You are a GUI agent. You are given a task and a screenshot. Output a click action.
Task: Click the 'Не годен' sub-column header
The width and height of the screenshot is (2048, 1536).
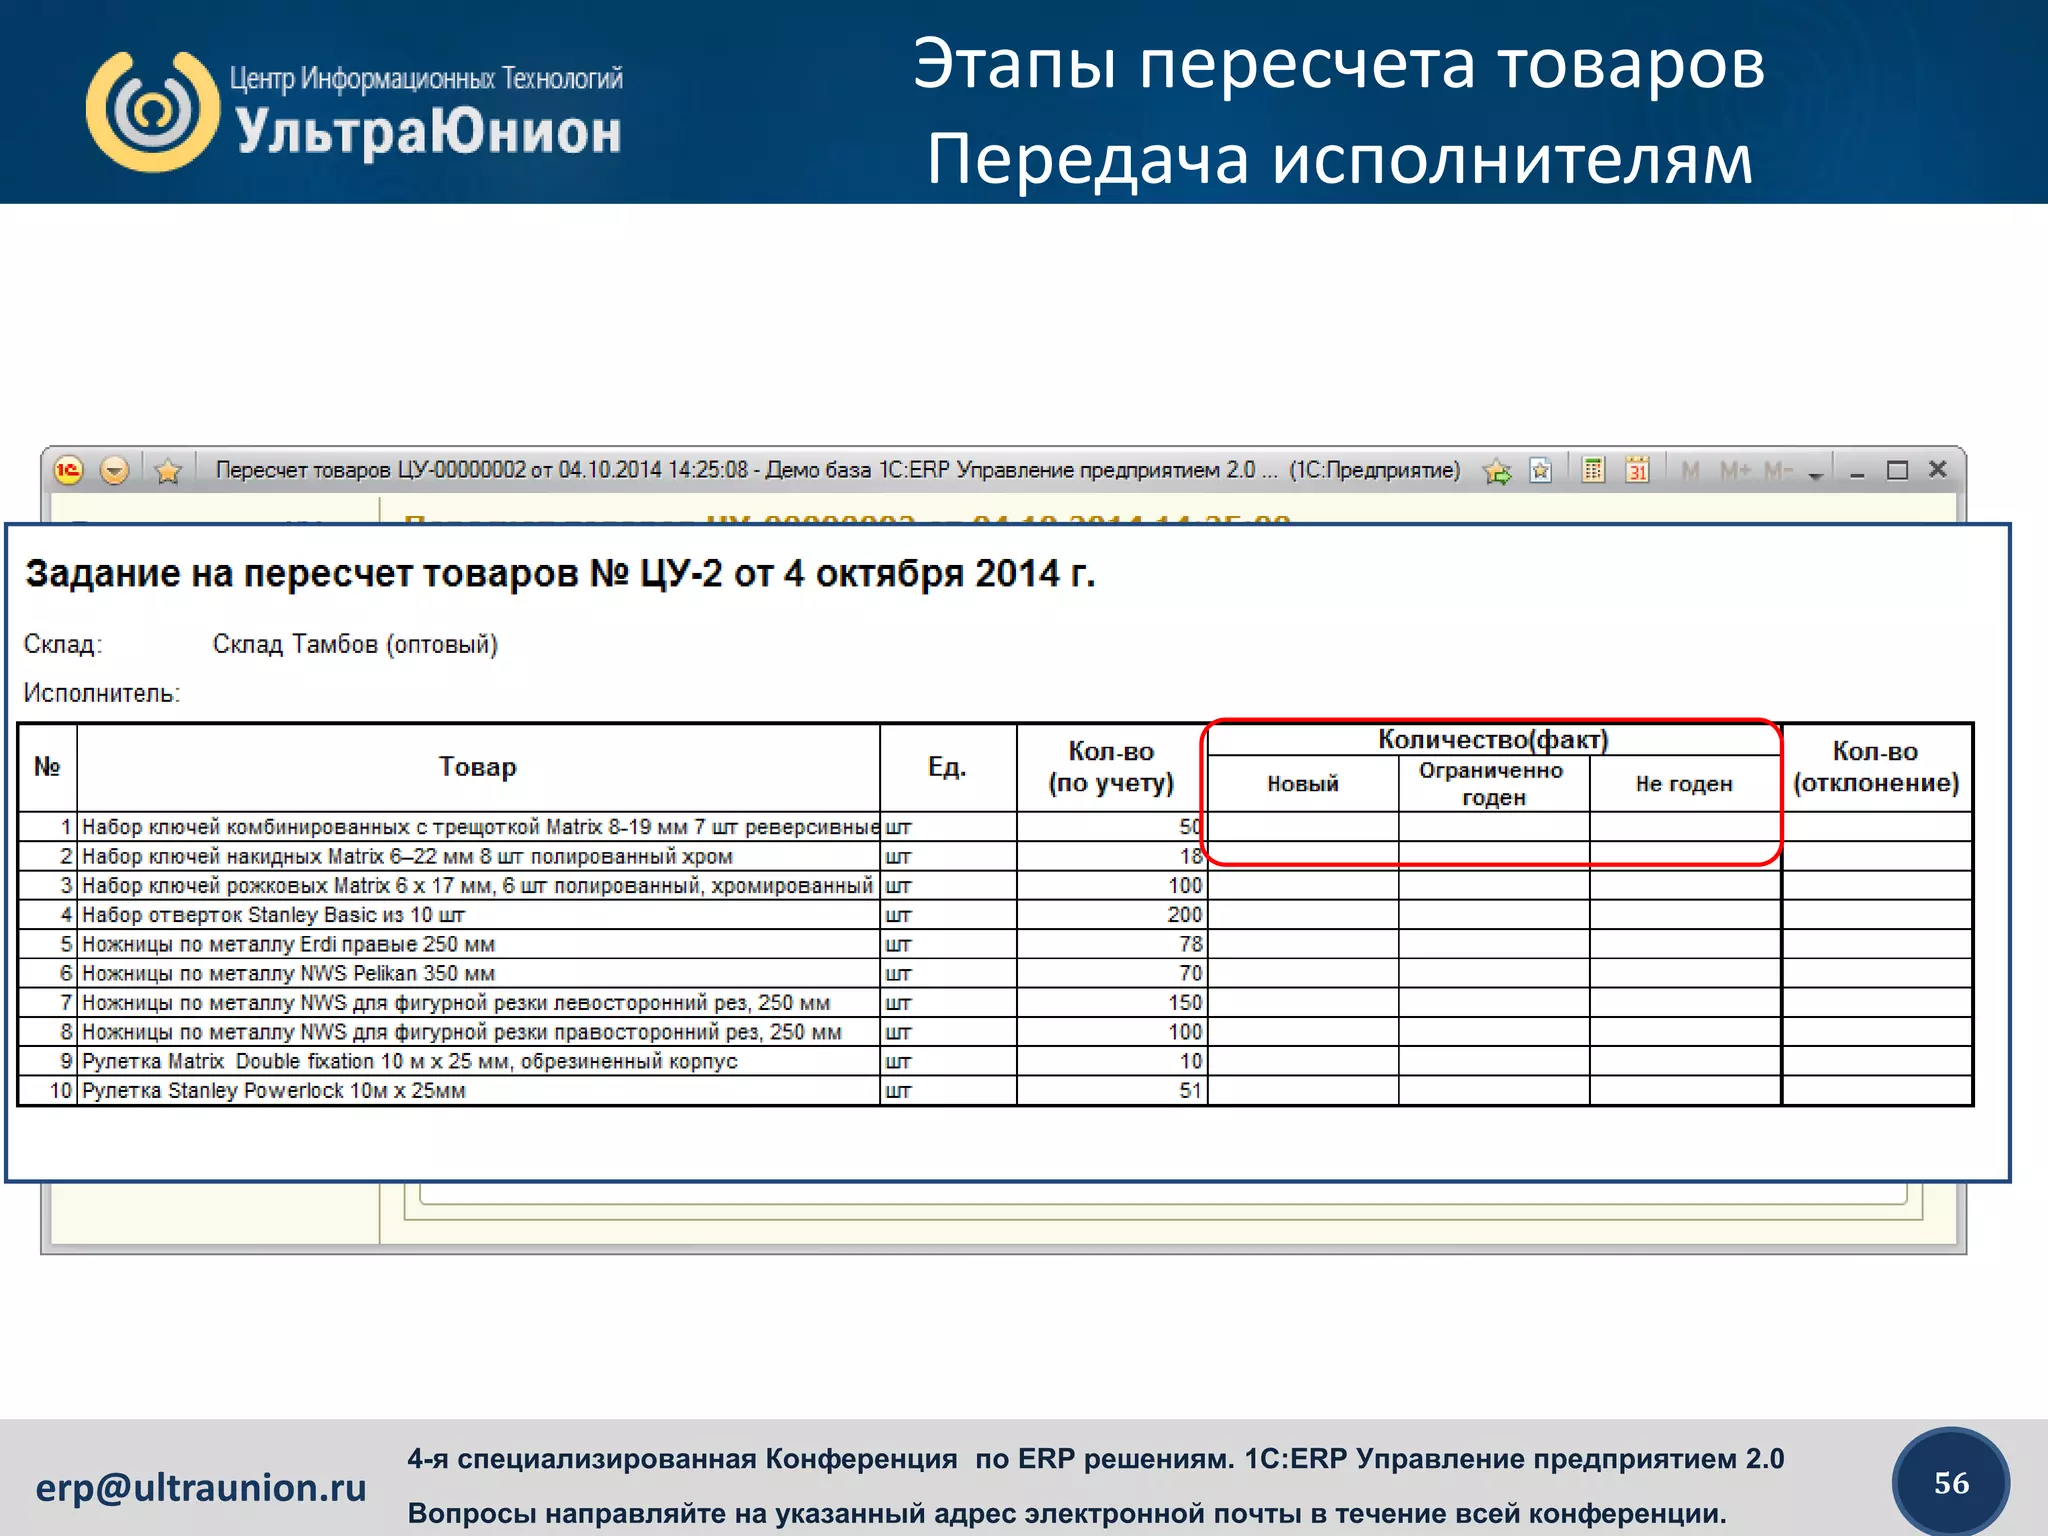point(1684,783)
